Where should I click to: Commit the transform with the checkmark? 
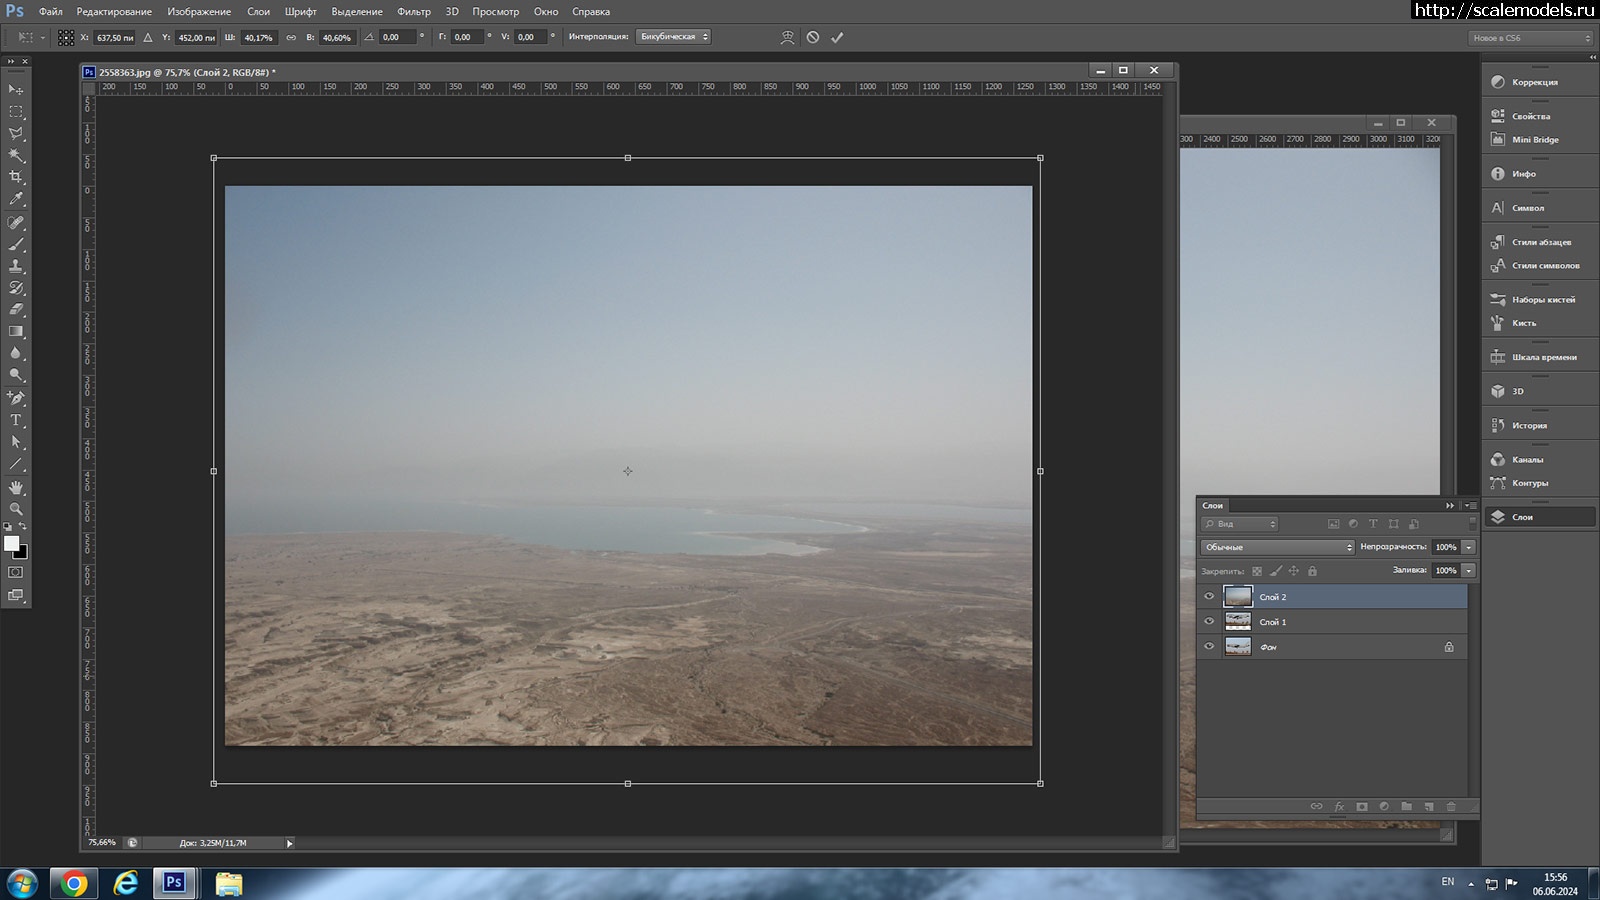(x=837, y=37)
